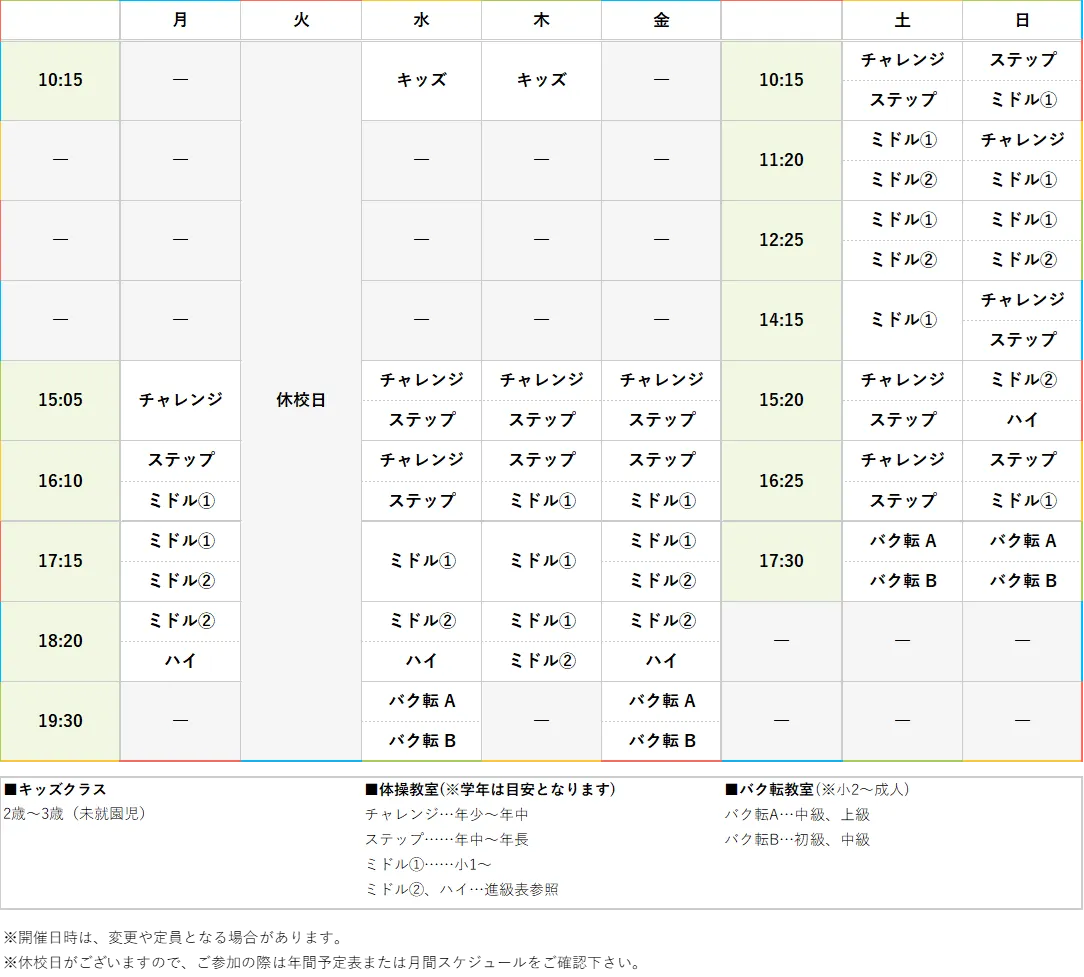This screenshot has height=977, width=1084.
Task: Select the 17:30 weekend time slot
Action: 780,560
